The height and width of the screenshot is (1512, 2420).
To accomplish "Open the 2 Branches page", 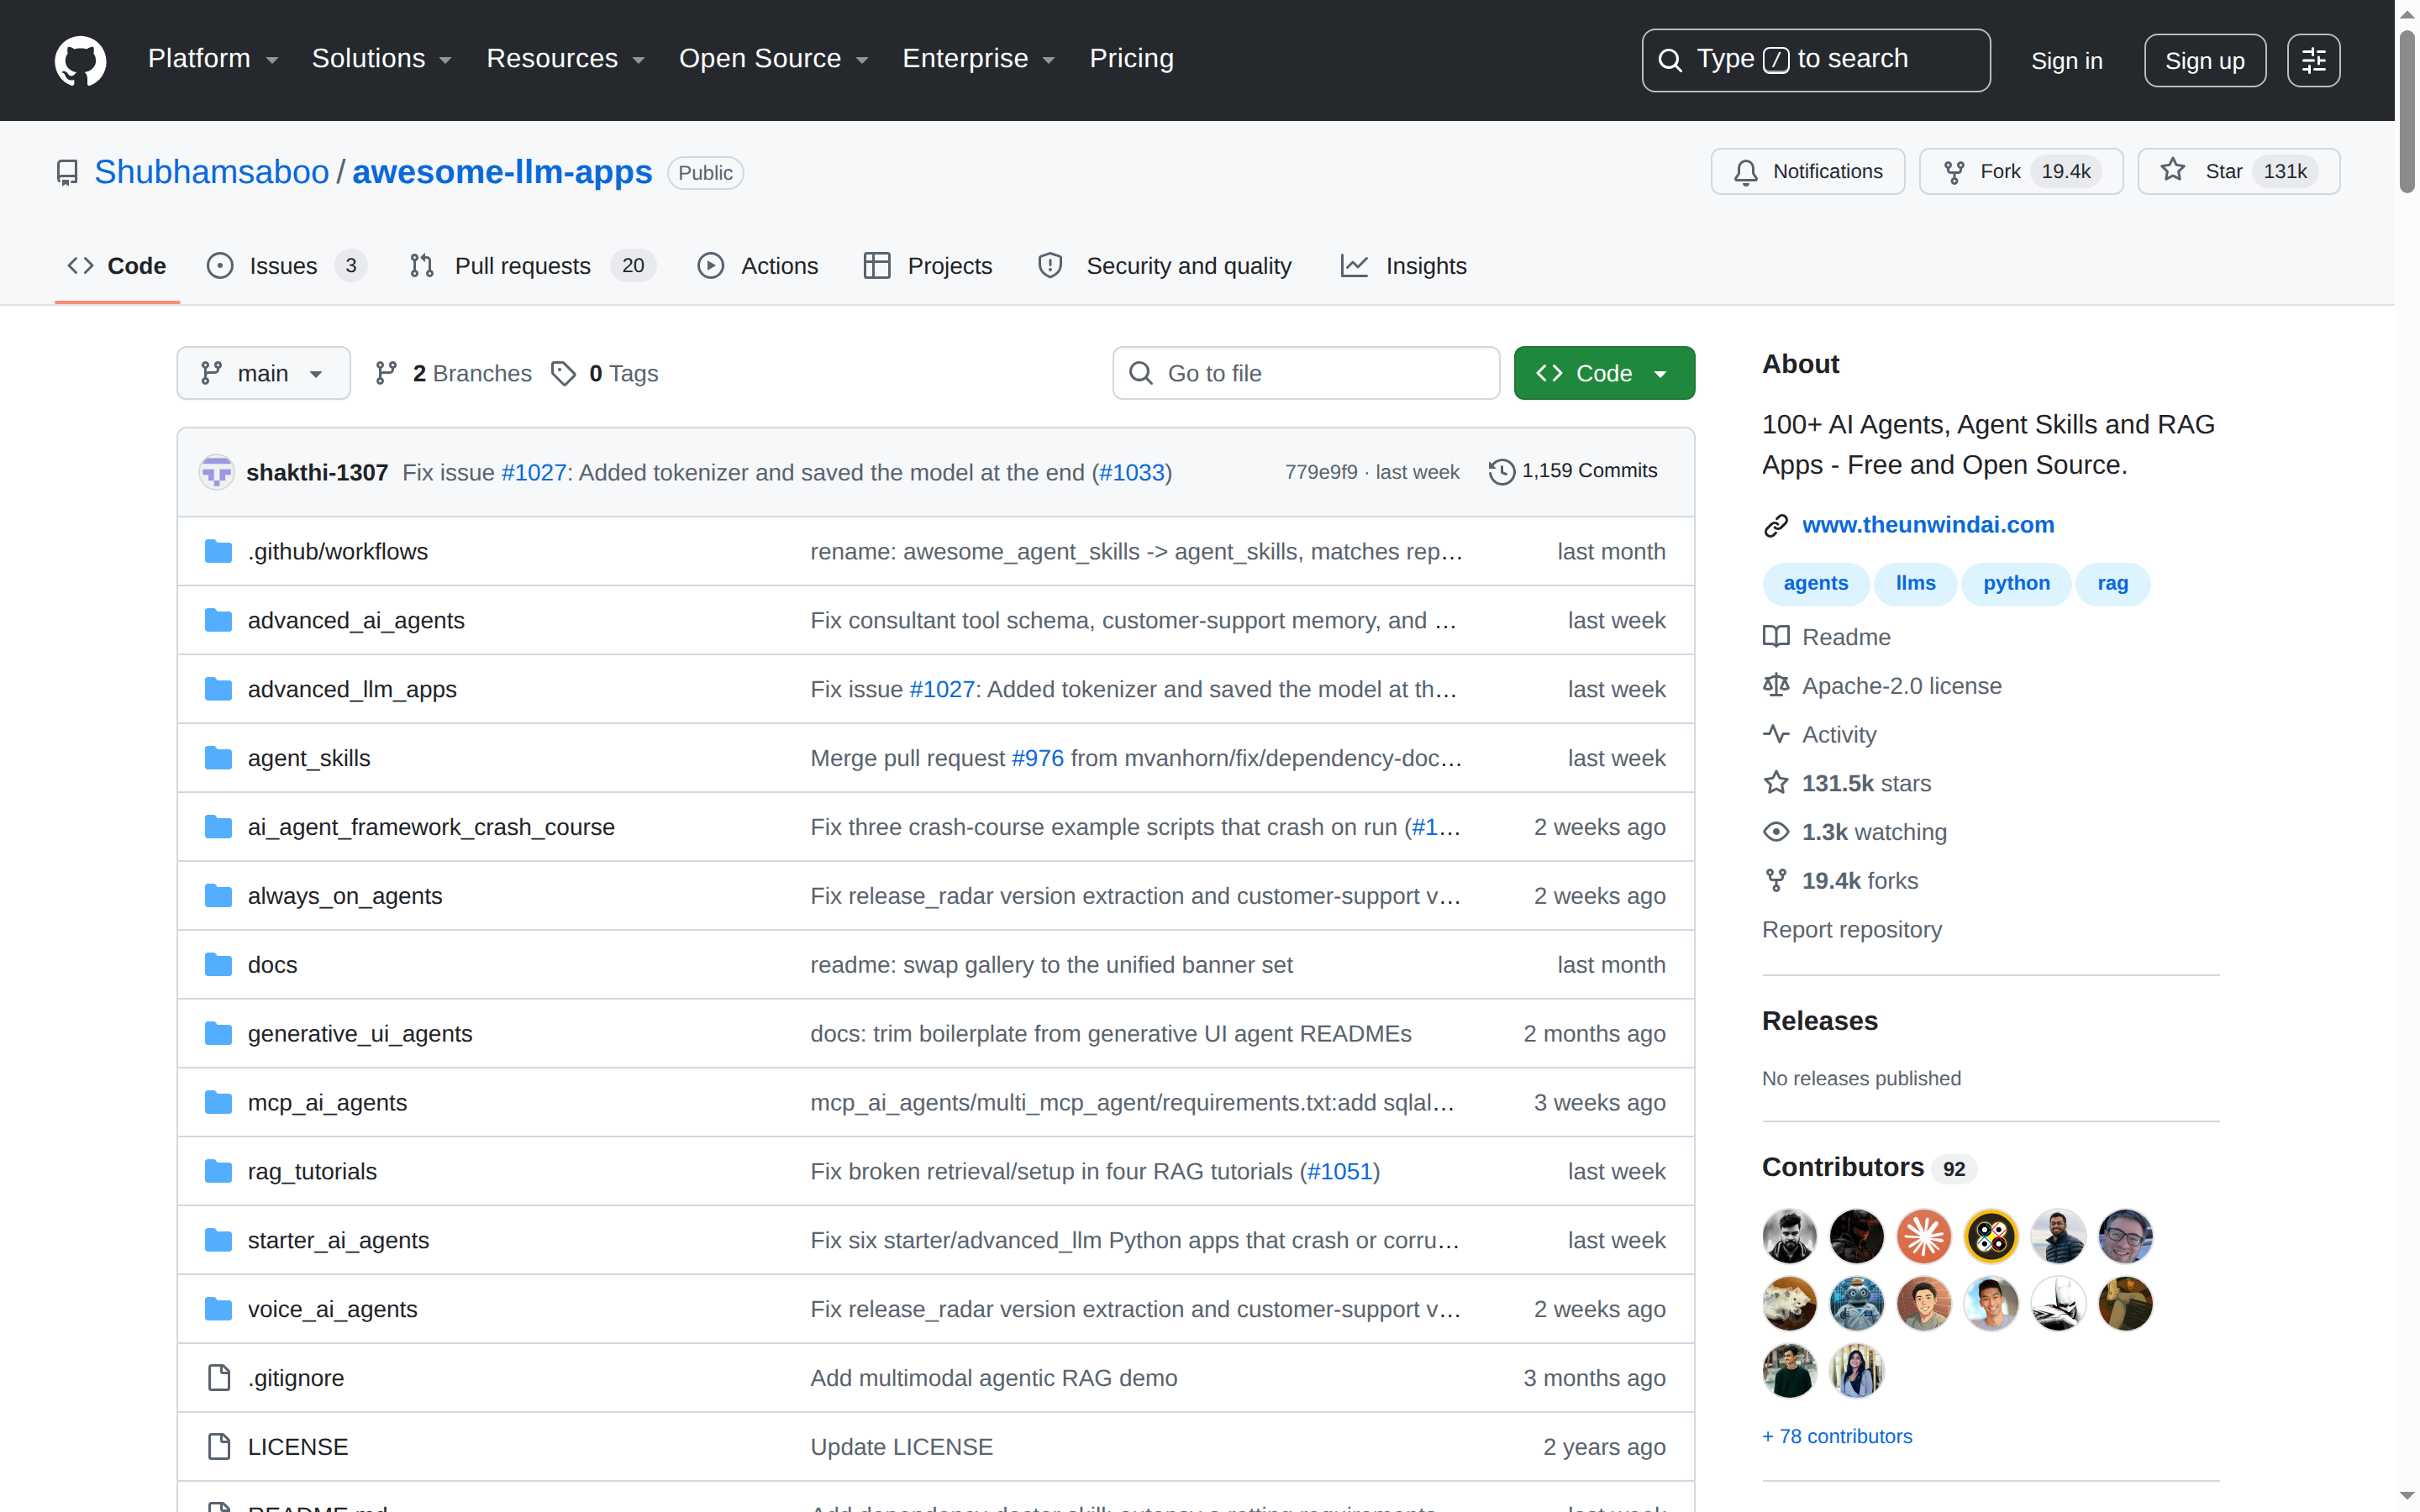I will 453,373.
